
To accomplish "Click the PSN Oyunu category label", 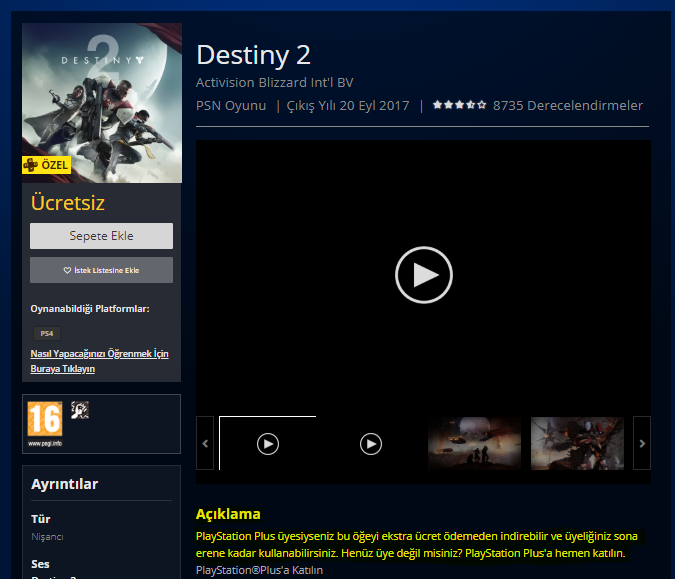I will pos(231,105).
